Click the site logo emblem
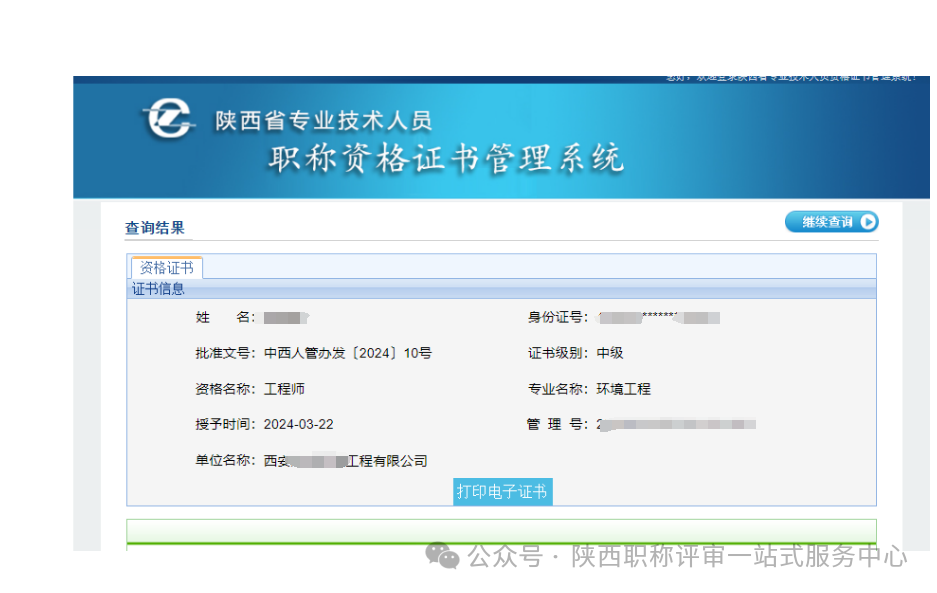This screenshot has height=593, width=937. [x=169, y=118]
